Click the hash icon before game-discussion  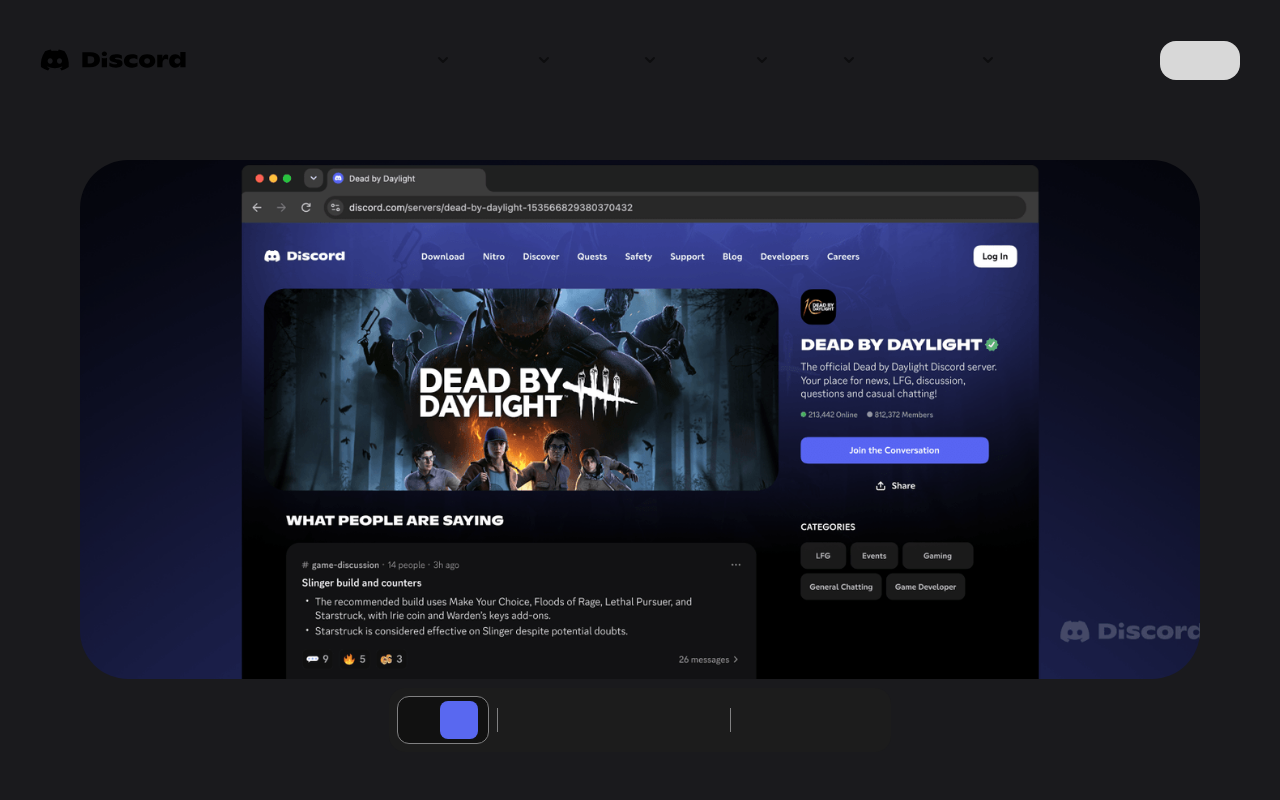(305, 565)
